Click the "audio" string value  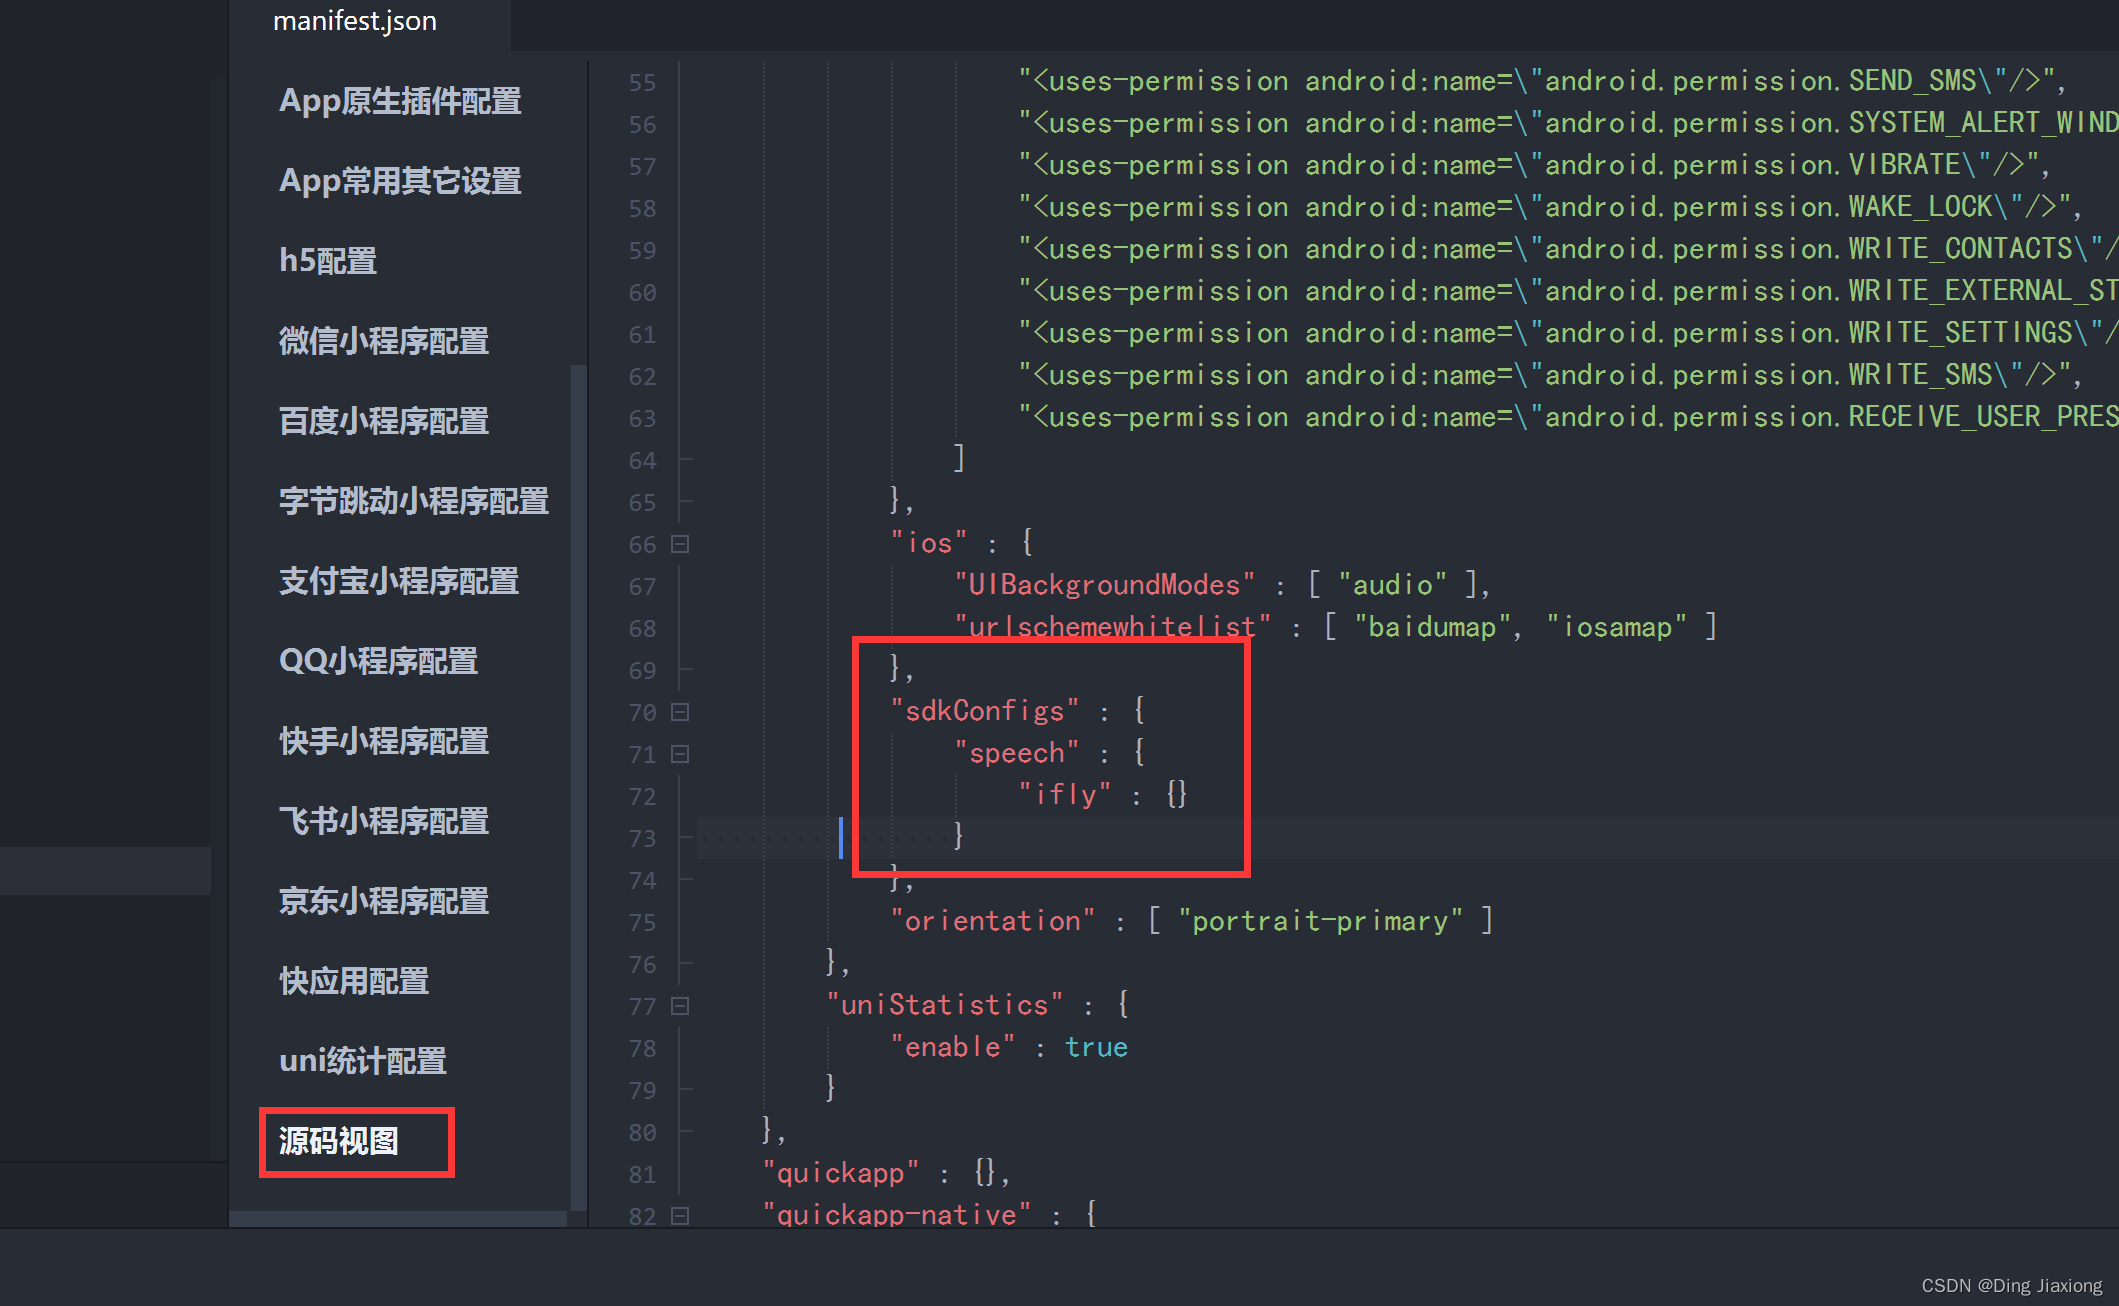1393,585
